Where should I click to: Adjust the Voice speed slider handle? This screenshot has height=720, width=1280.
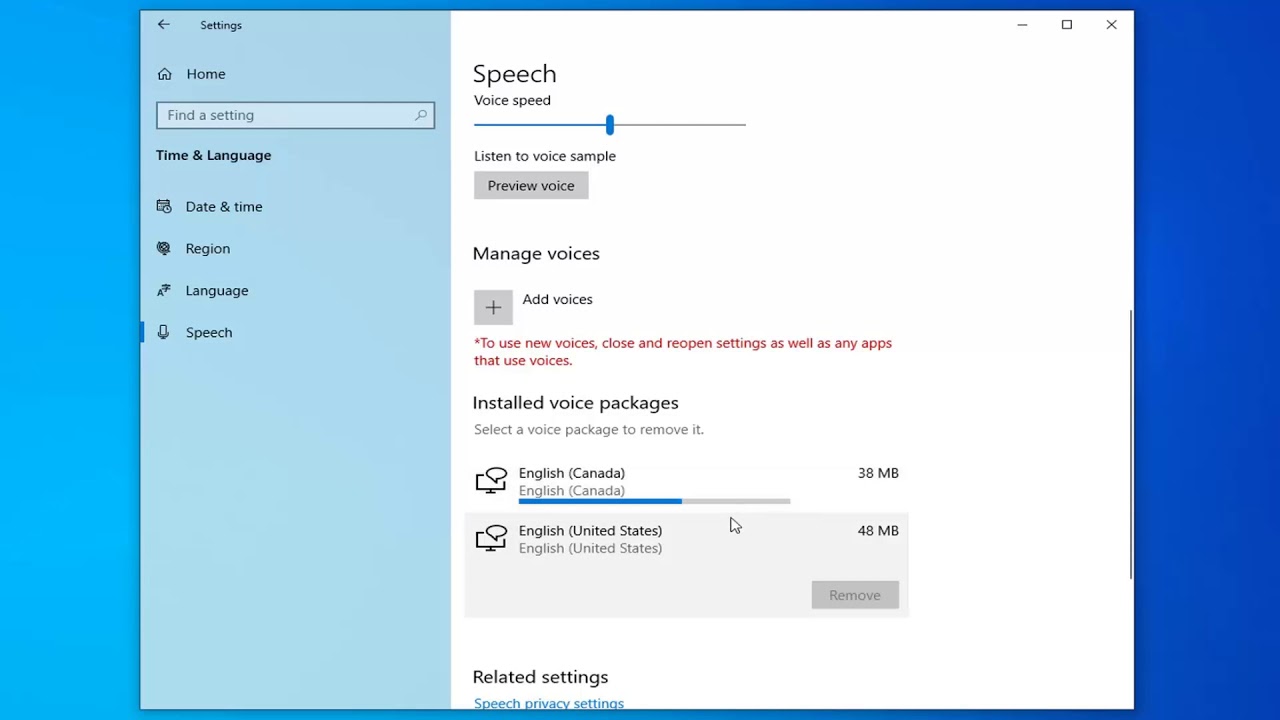(609, 125)
